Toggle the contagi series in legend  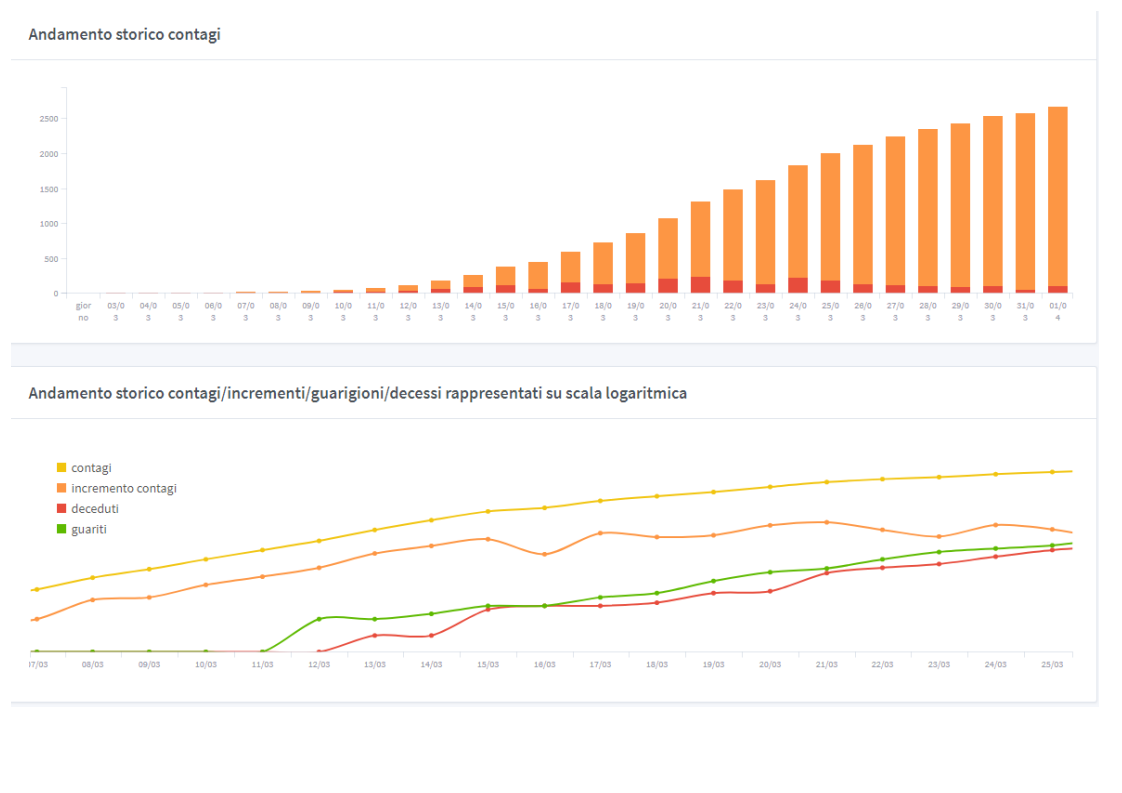[91, 468]
